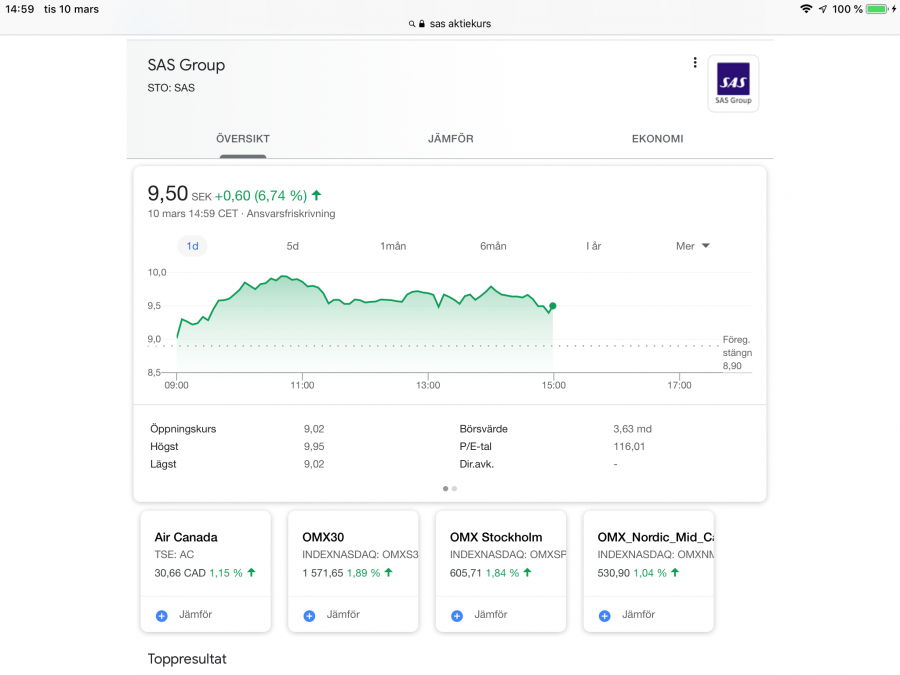
Task: Tap the battery icon in status bar
Action: [876, 9]
